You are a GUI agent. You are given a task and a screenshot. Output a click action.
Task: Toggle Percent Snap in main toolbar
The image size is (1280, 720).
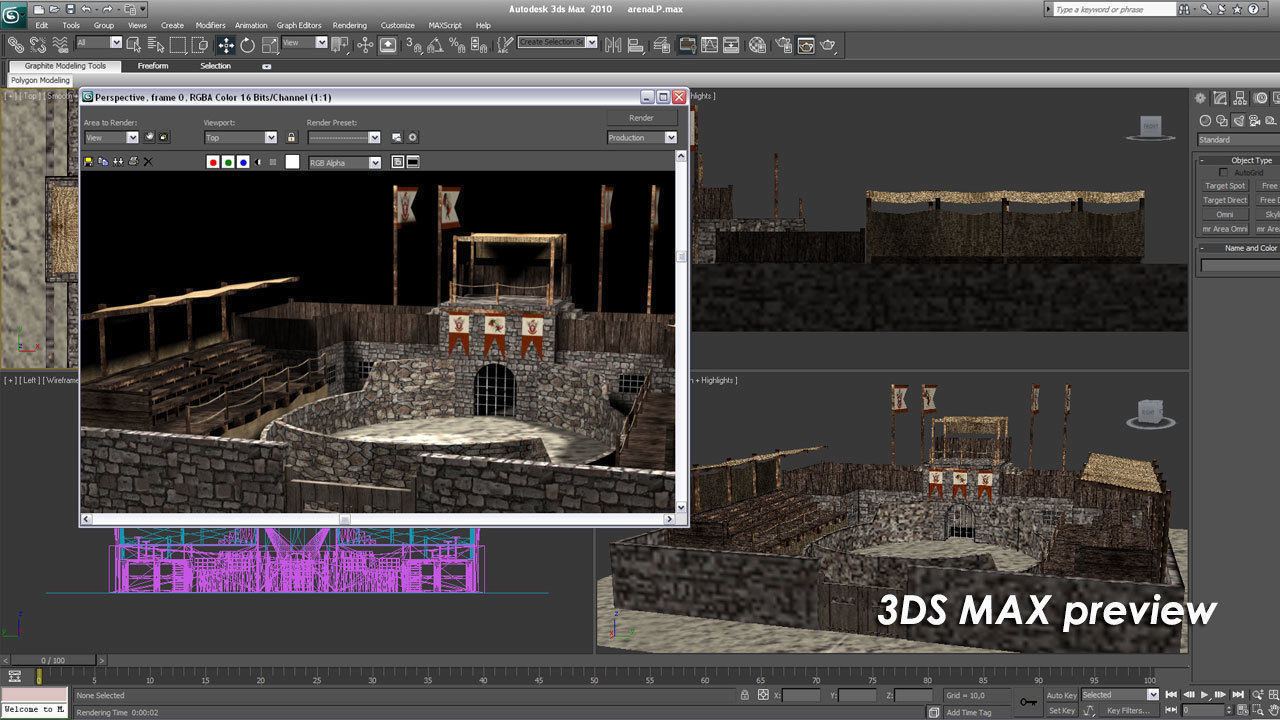[457, 44]
